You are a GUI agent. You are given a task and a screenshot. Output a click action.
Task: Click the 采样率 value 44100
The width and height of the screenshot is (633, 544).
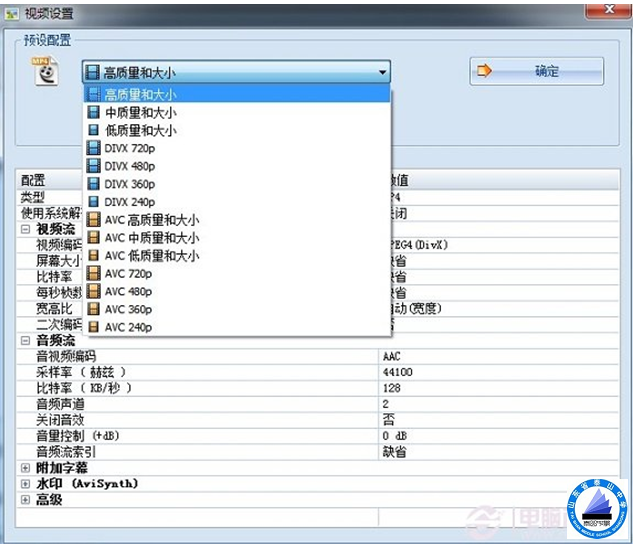tap(398, 372)
